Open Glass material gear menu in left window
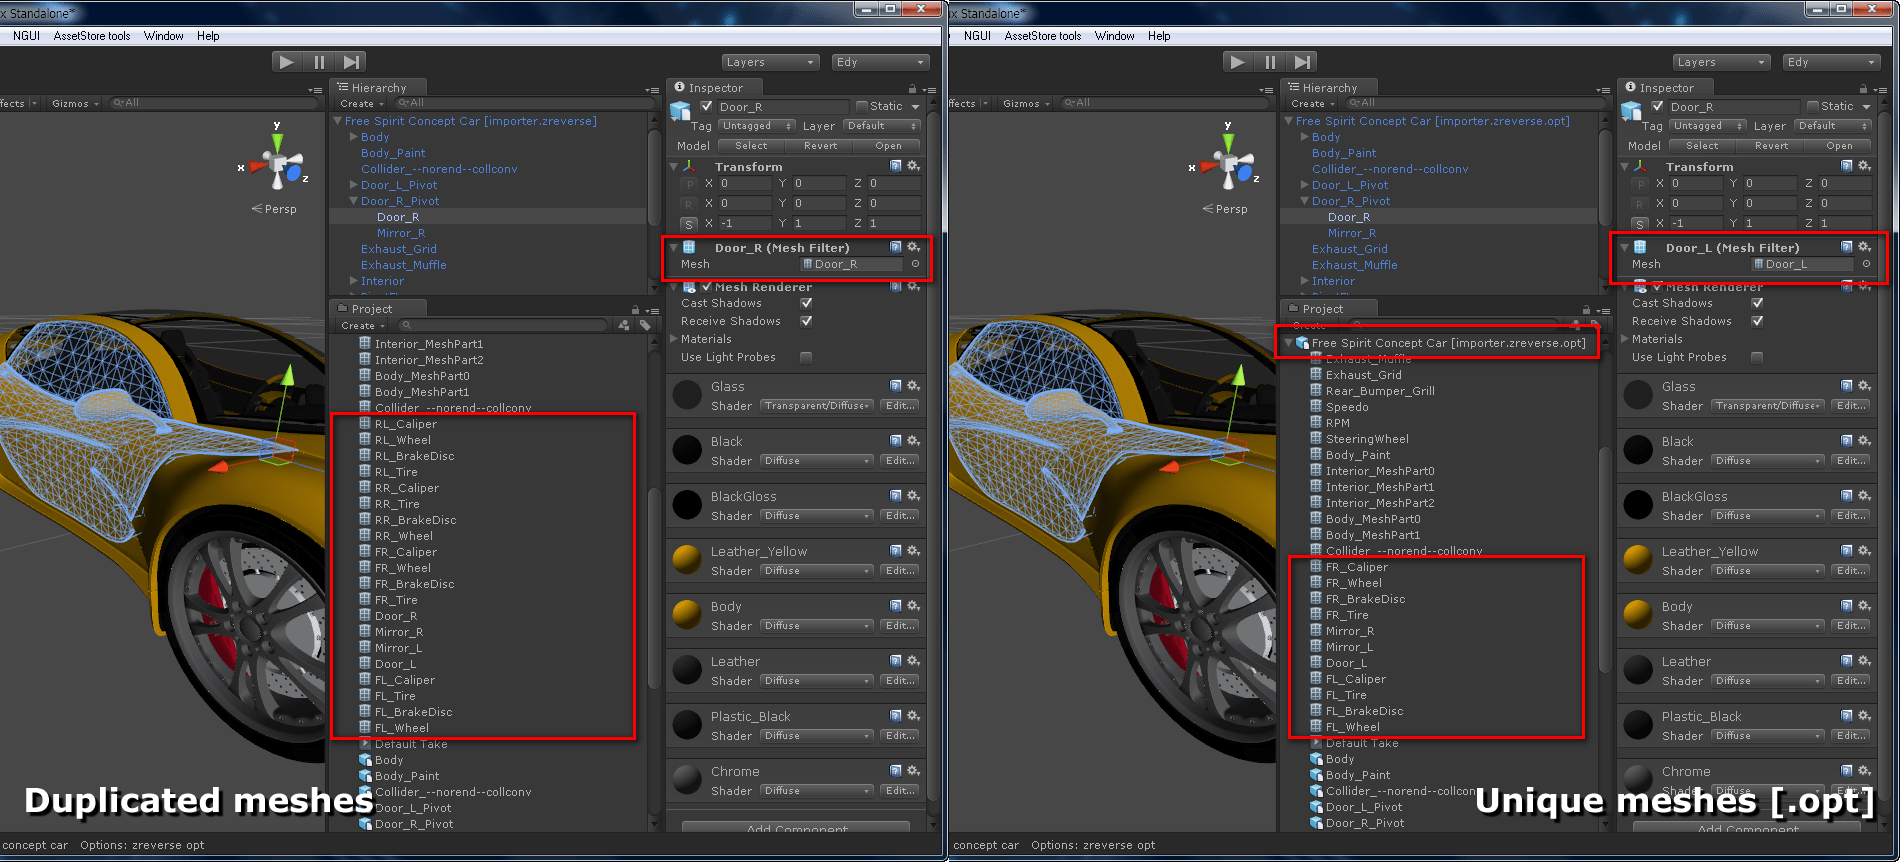The width and height of the screenshot is (1900, 862). 913,386
